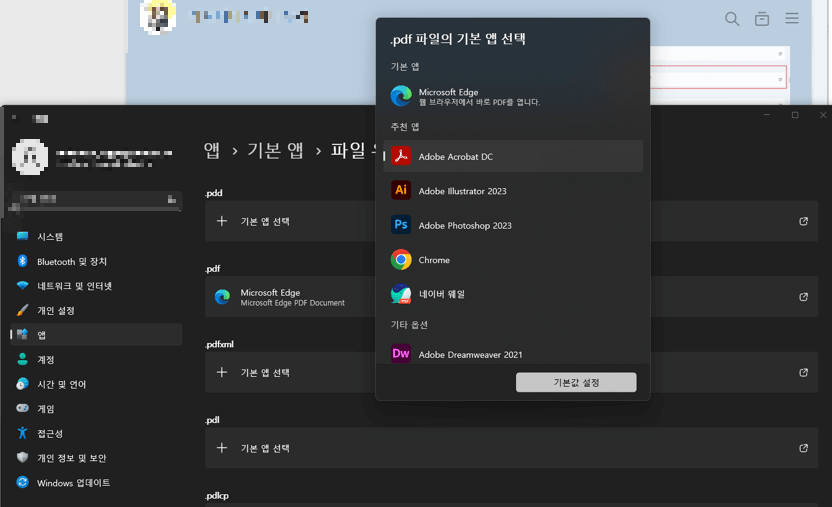Select the 앱 sidebar item
The image size is (832, 507).
[x=96, y=335]
